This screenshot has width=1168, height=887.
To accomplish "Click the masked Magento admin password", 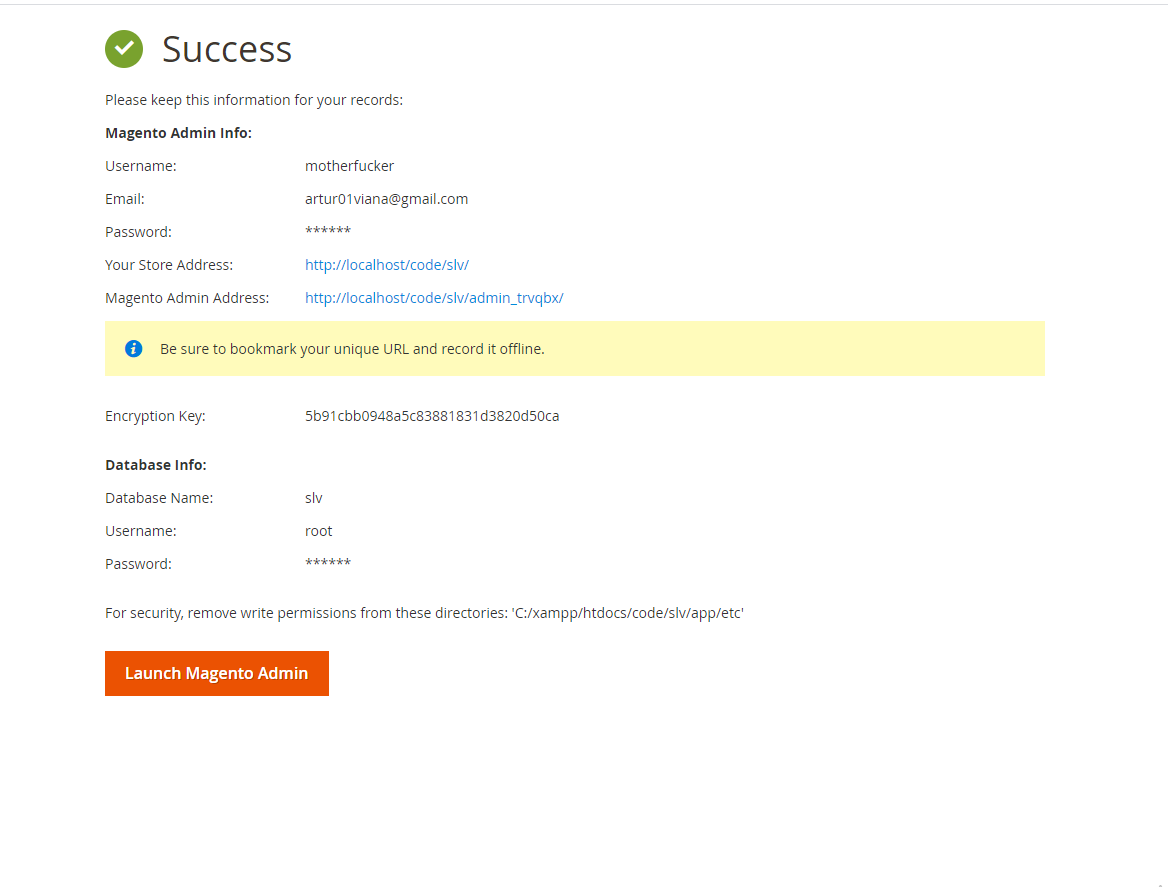I will tap(327, 233).
